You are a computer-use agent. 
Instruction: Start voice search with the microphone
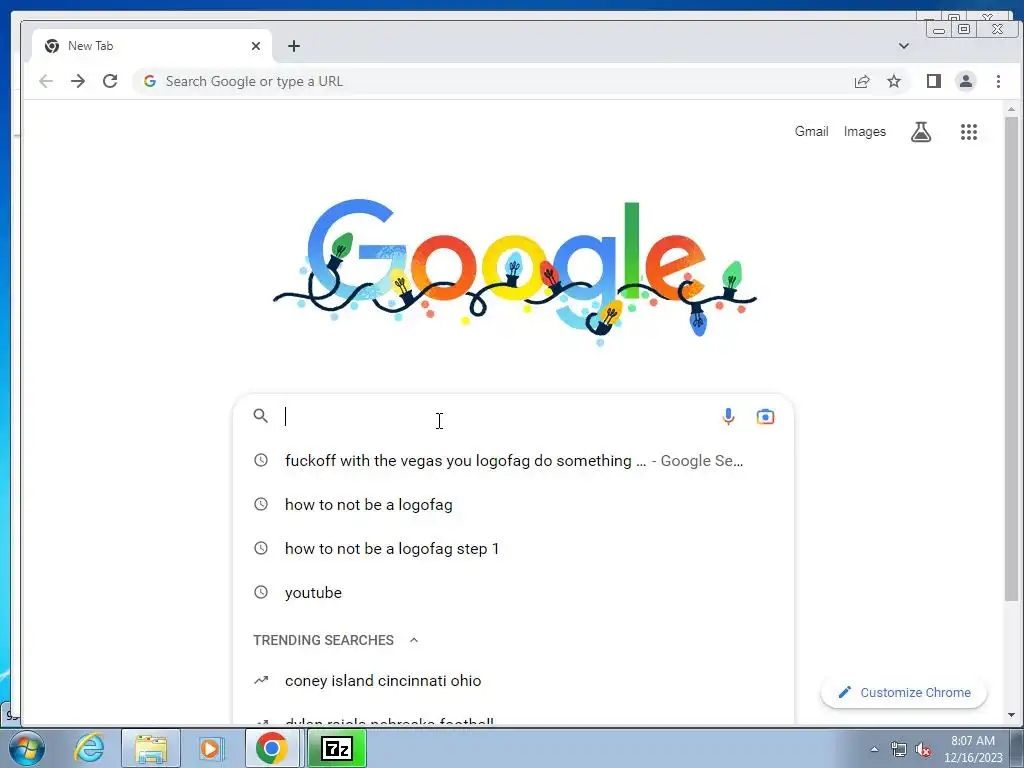point(728,417)
